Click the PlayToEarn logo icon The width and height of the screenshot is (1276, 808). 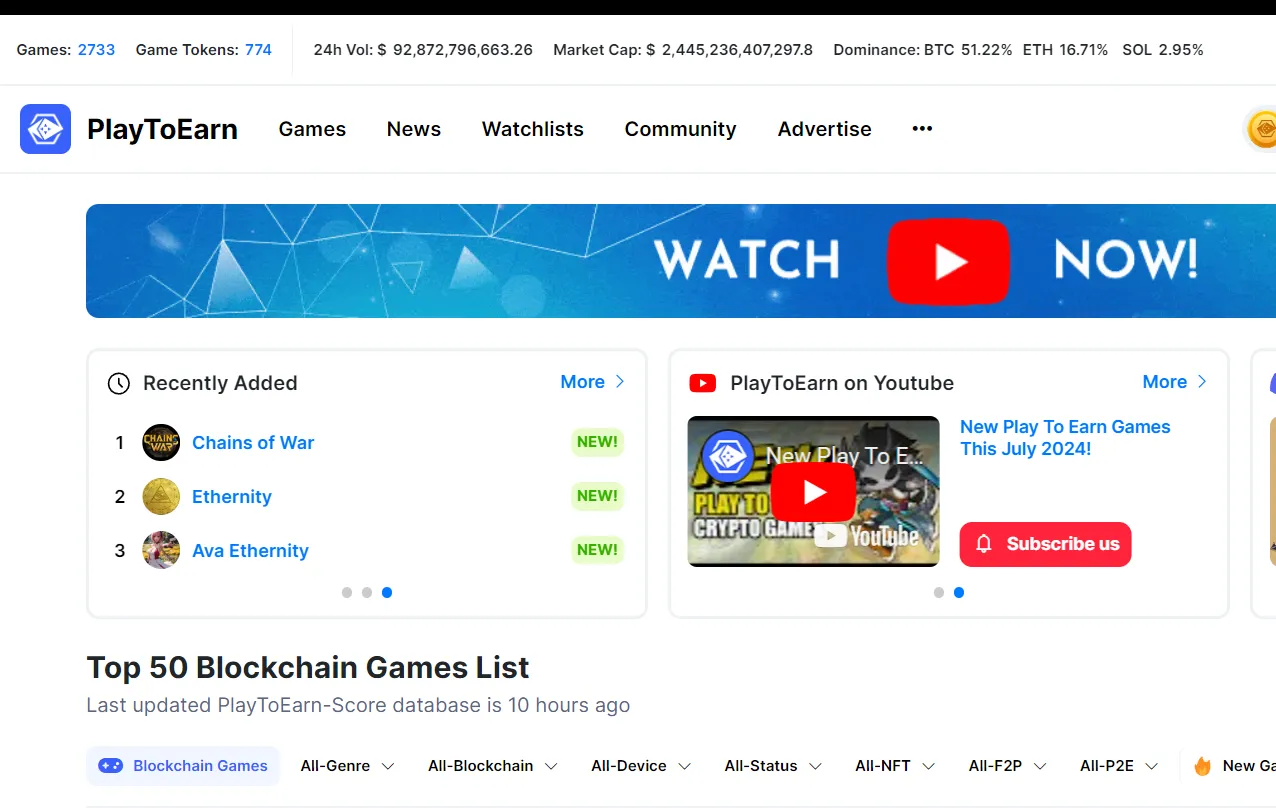pos(44,129)
